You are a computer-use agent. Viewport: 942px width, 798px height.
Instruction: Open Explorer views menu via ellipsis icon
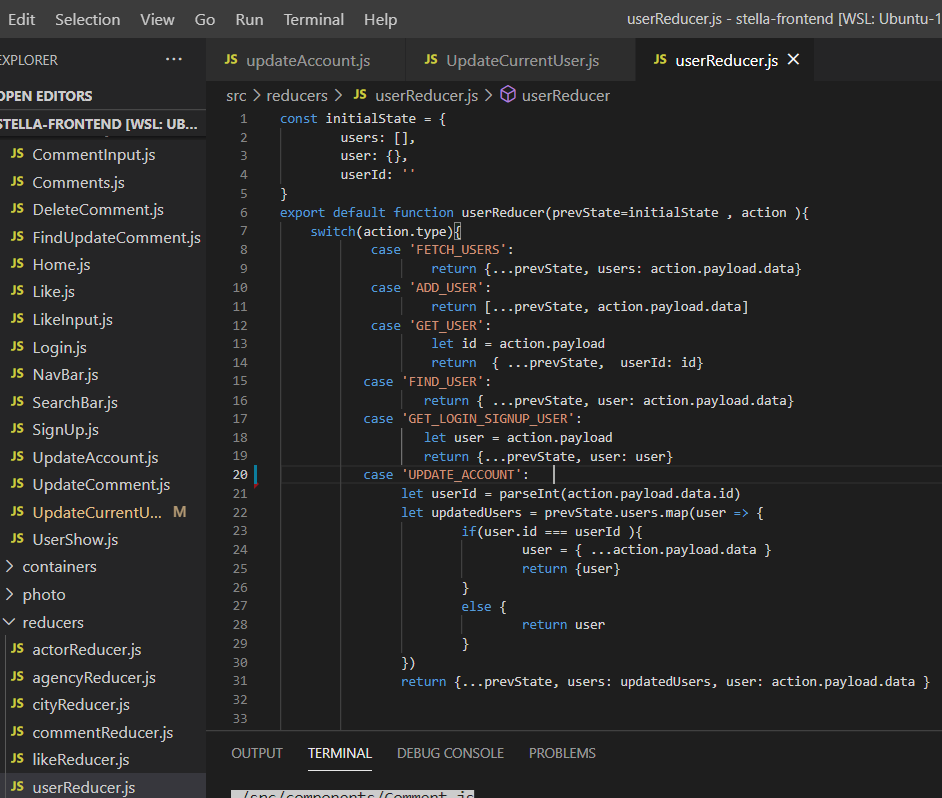click(x=174, y=59)
